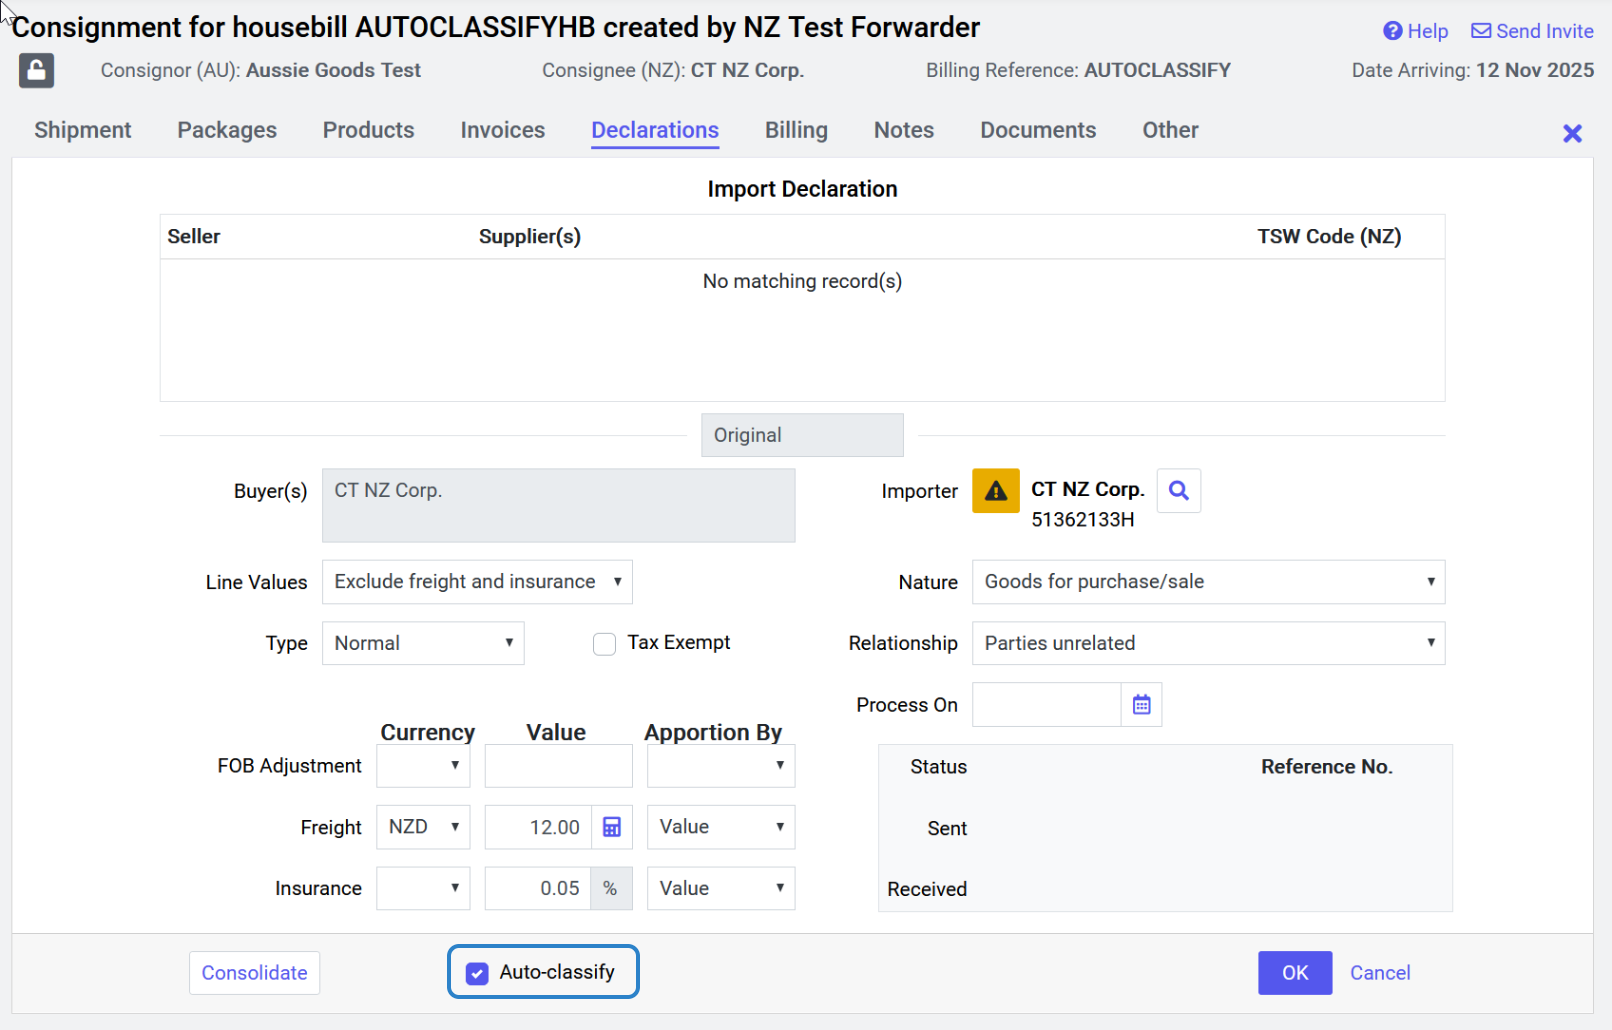Open the Process On calendar picker

[1141, 705]
